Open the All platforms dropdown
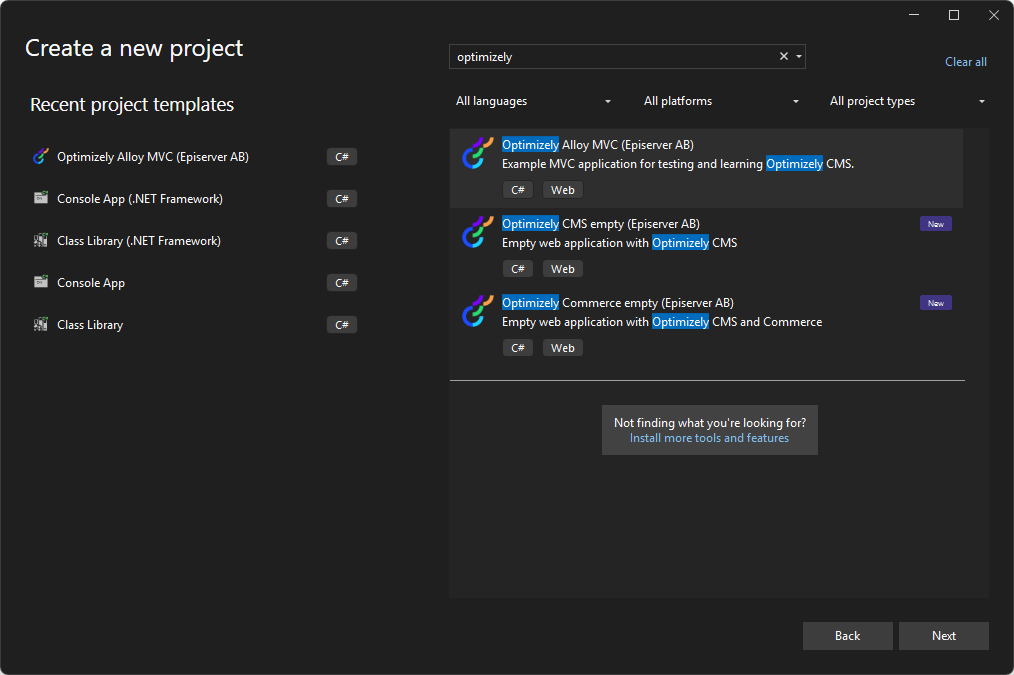Screen dimensions: 1014x675 click(721, 101)
